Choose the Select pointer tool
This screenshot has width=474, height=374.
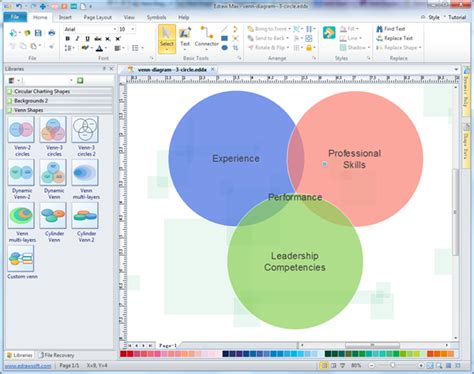click(x=167, y=39)
